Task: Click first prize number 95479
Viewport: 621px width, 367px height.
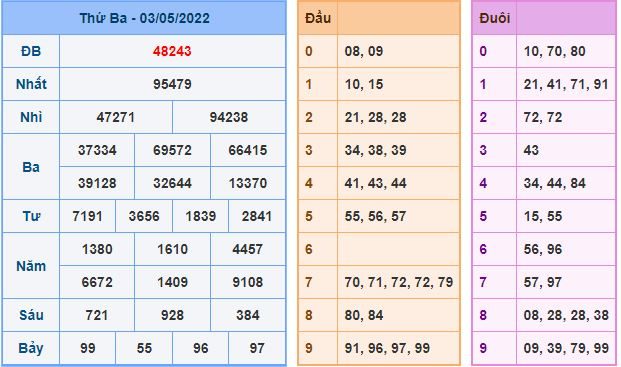Action: (172, 84)
